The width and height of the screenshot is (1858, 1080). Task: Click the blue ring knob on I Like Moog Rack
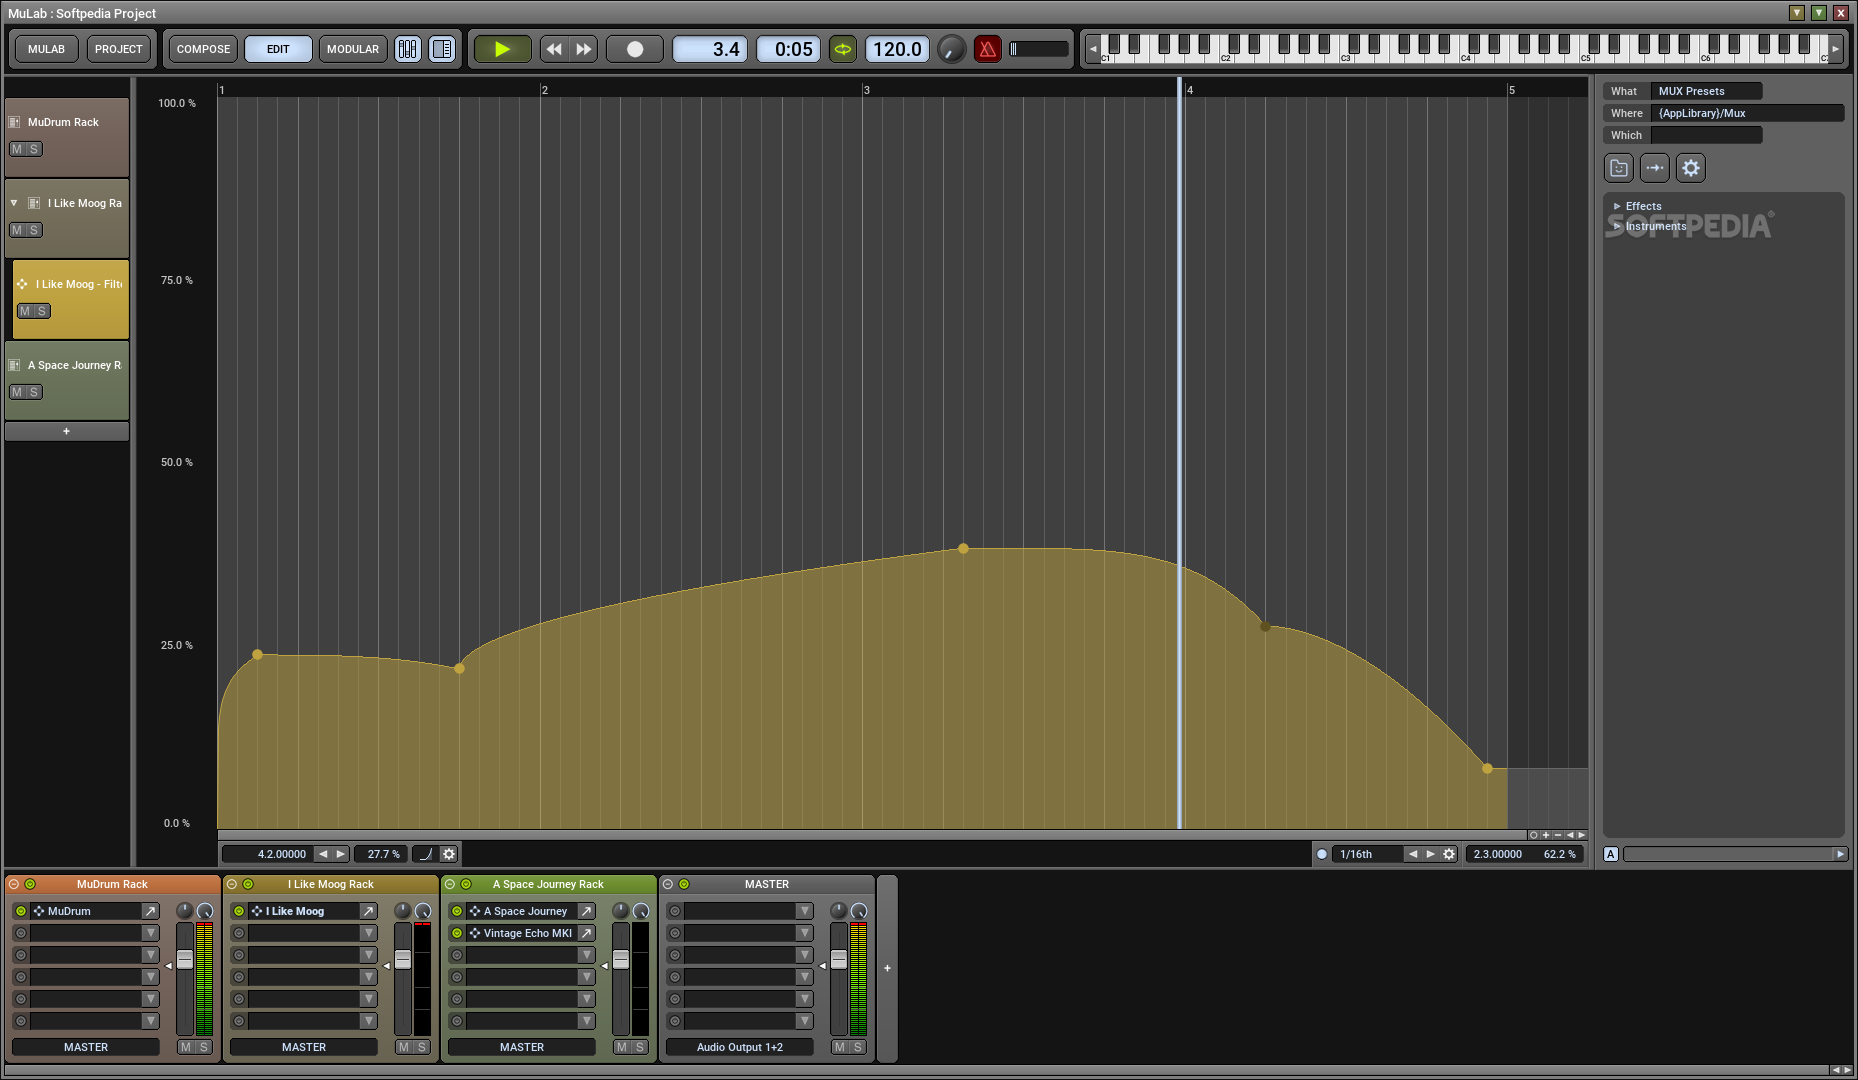pyautogui.click(x=423, y=911)
